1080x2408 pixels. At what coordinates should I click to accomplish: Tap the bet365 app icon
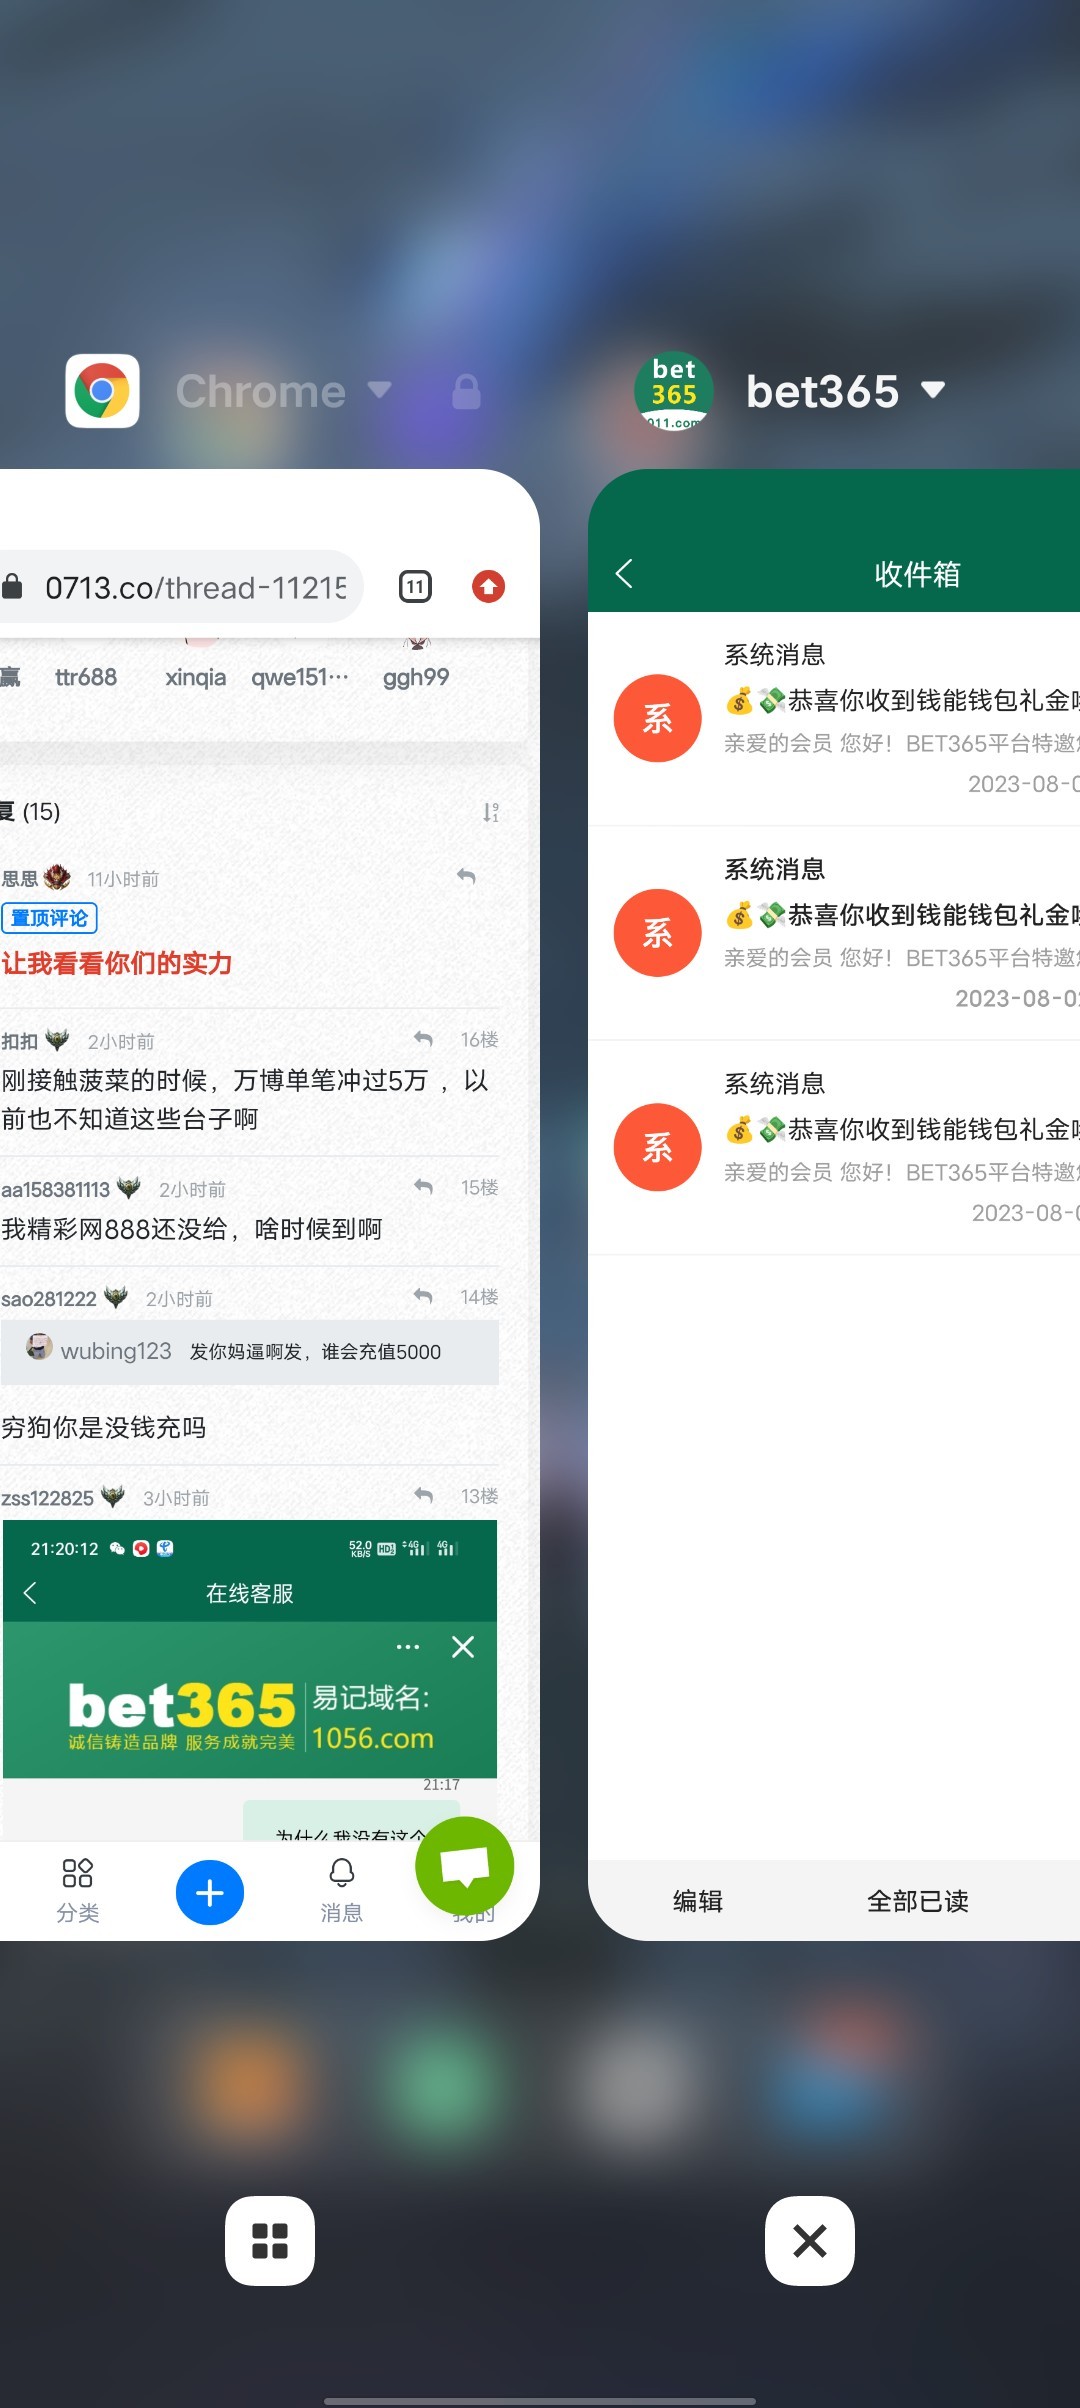(x=674, y=391)
